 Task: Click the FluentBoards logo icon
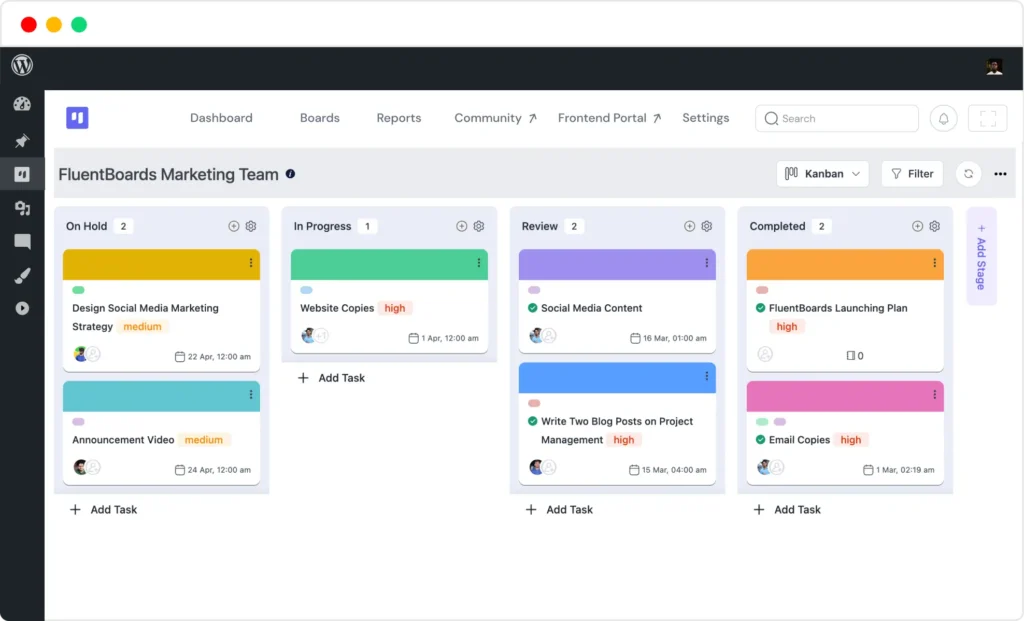77,118
